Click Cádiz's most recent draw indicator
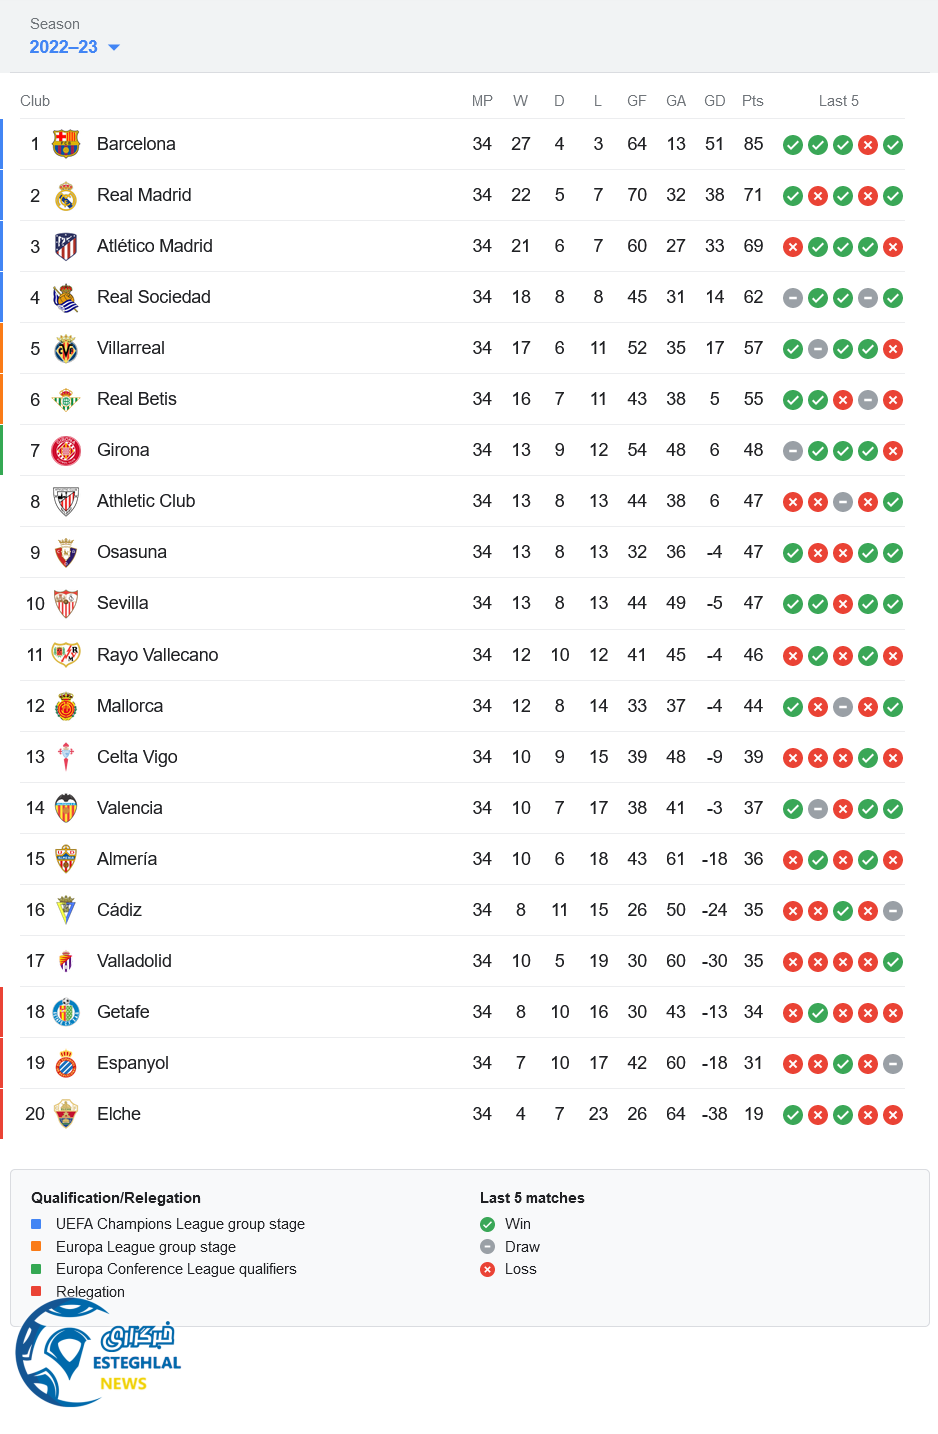 [x=893, y=911]
